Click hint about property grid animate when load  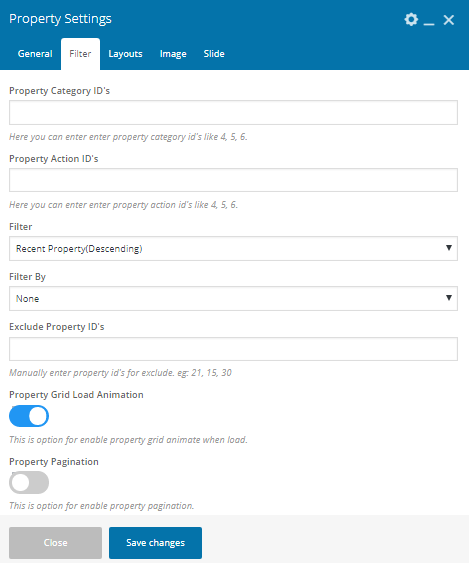[128, 440]
